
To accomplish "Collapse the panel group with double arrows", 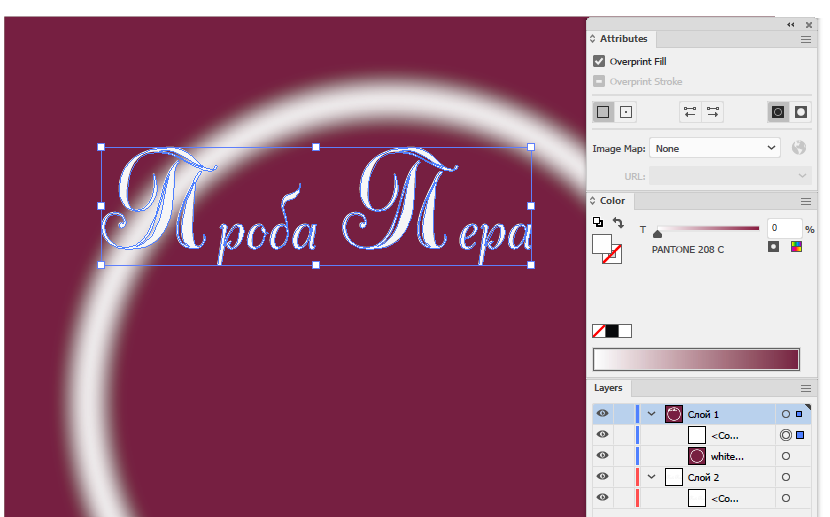I will [790, 24].
